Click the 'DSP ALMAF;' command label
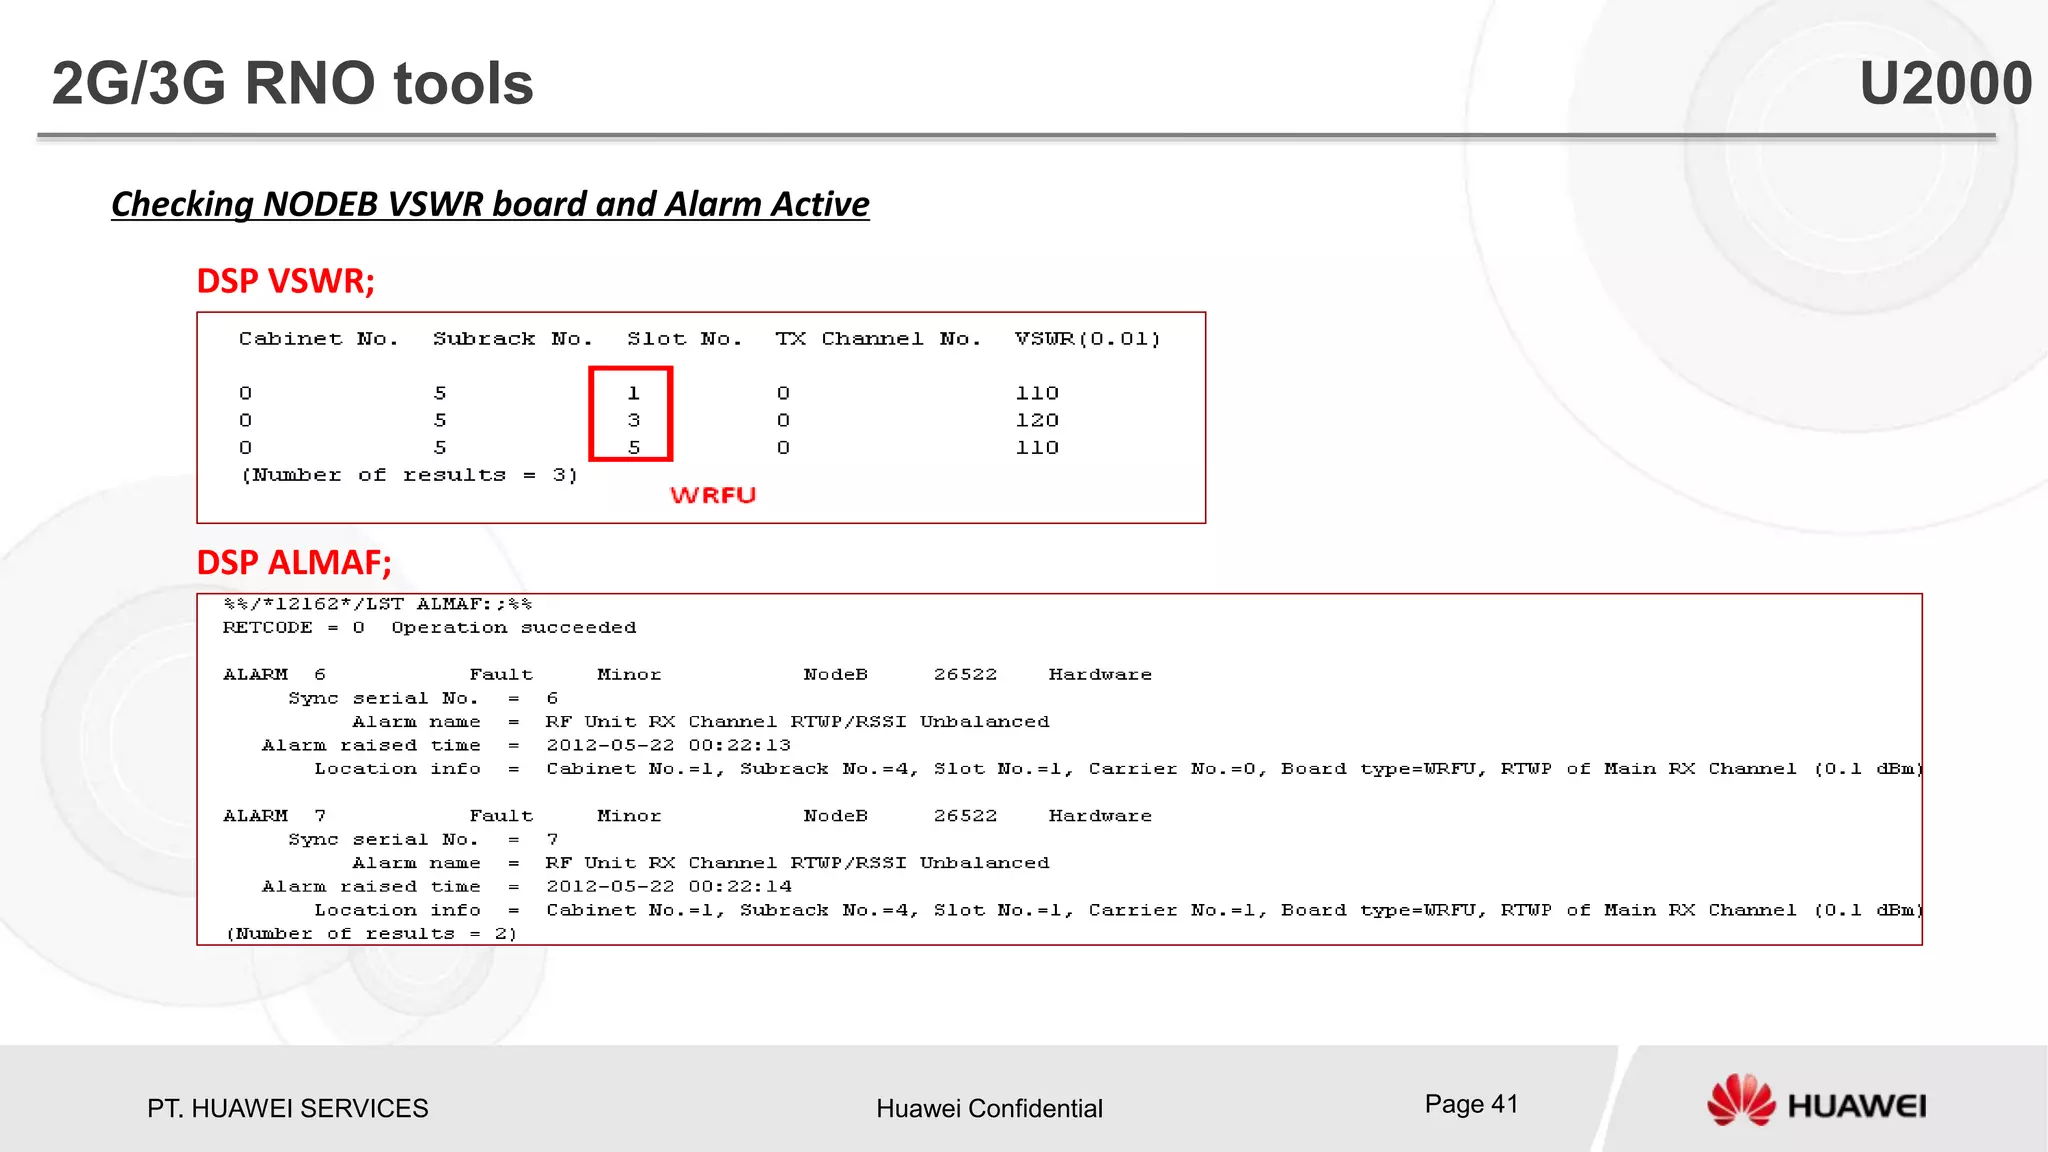Image resolution: width=2048 pixels, height=1152 pixels. pyautogui.click(x=294, y=562)
